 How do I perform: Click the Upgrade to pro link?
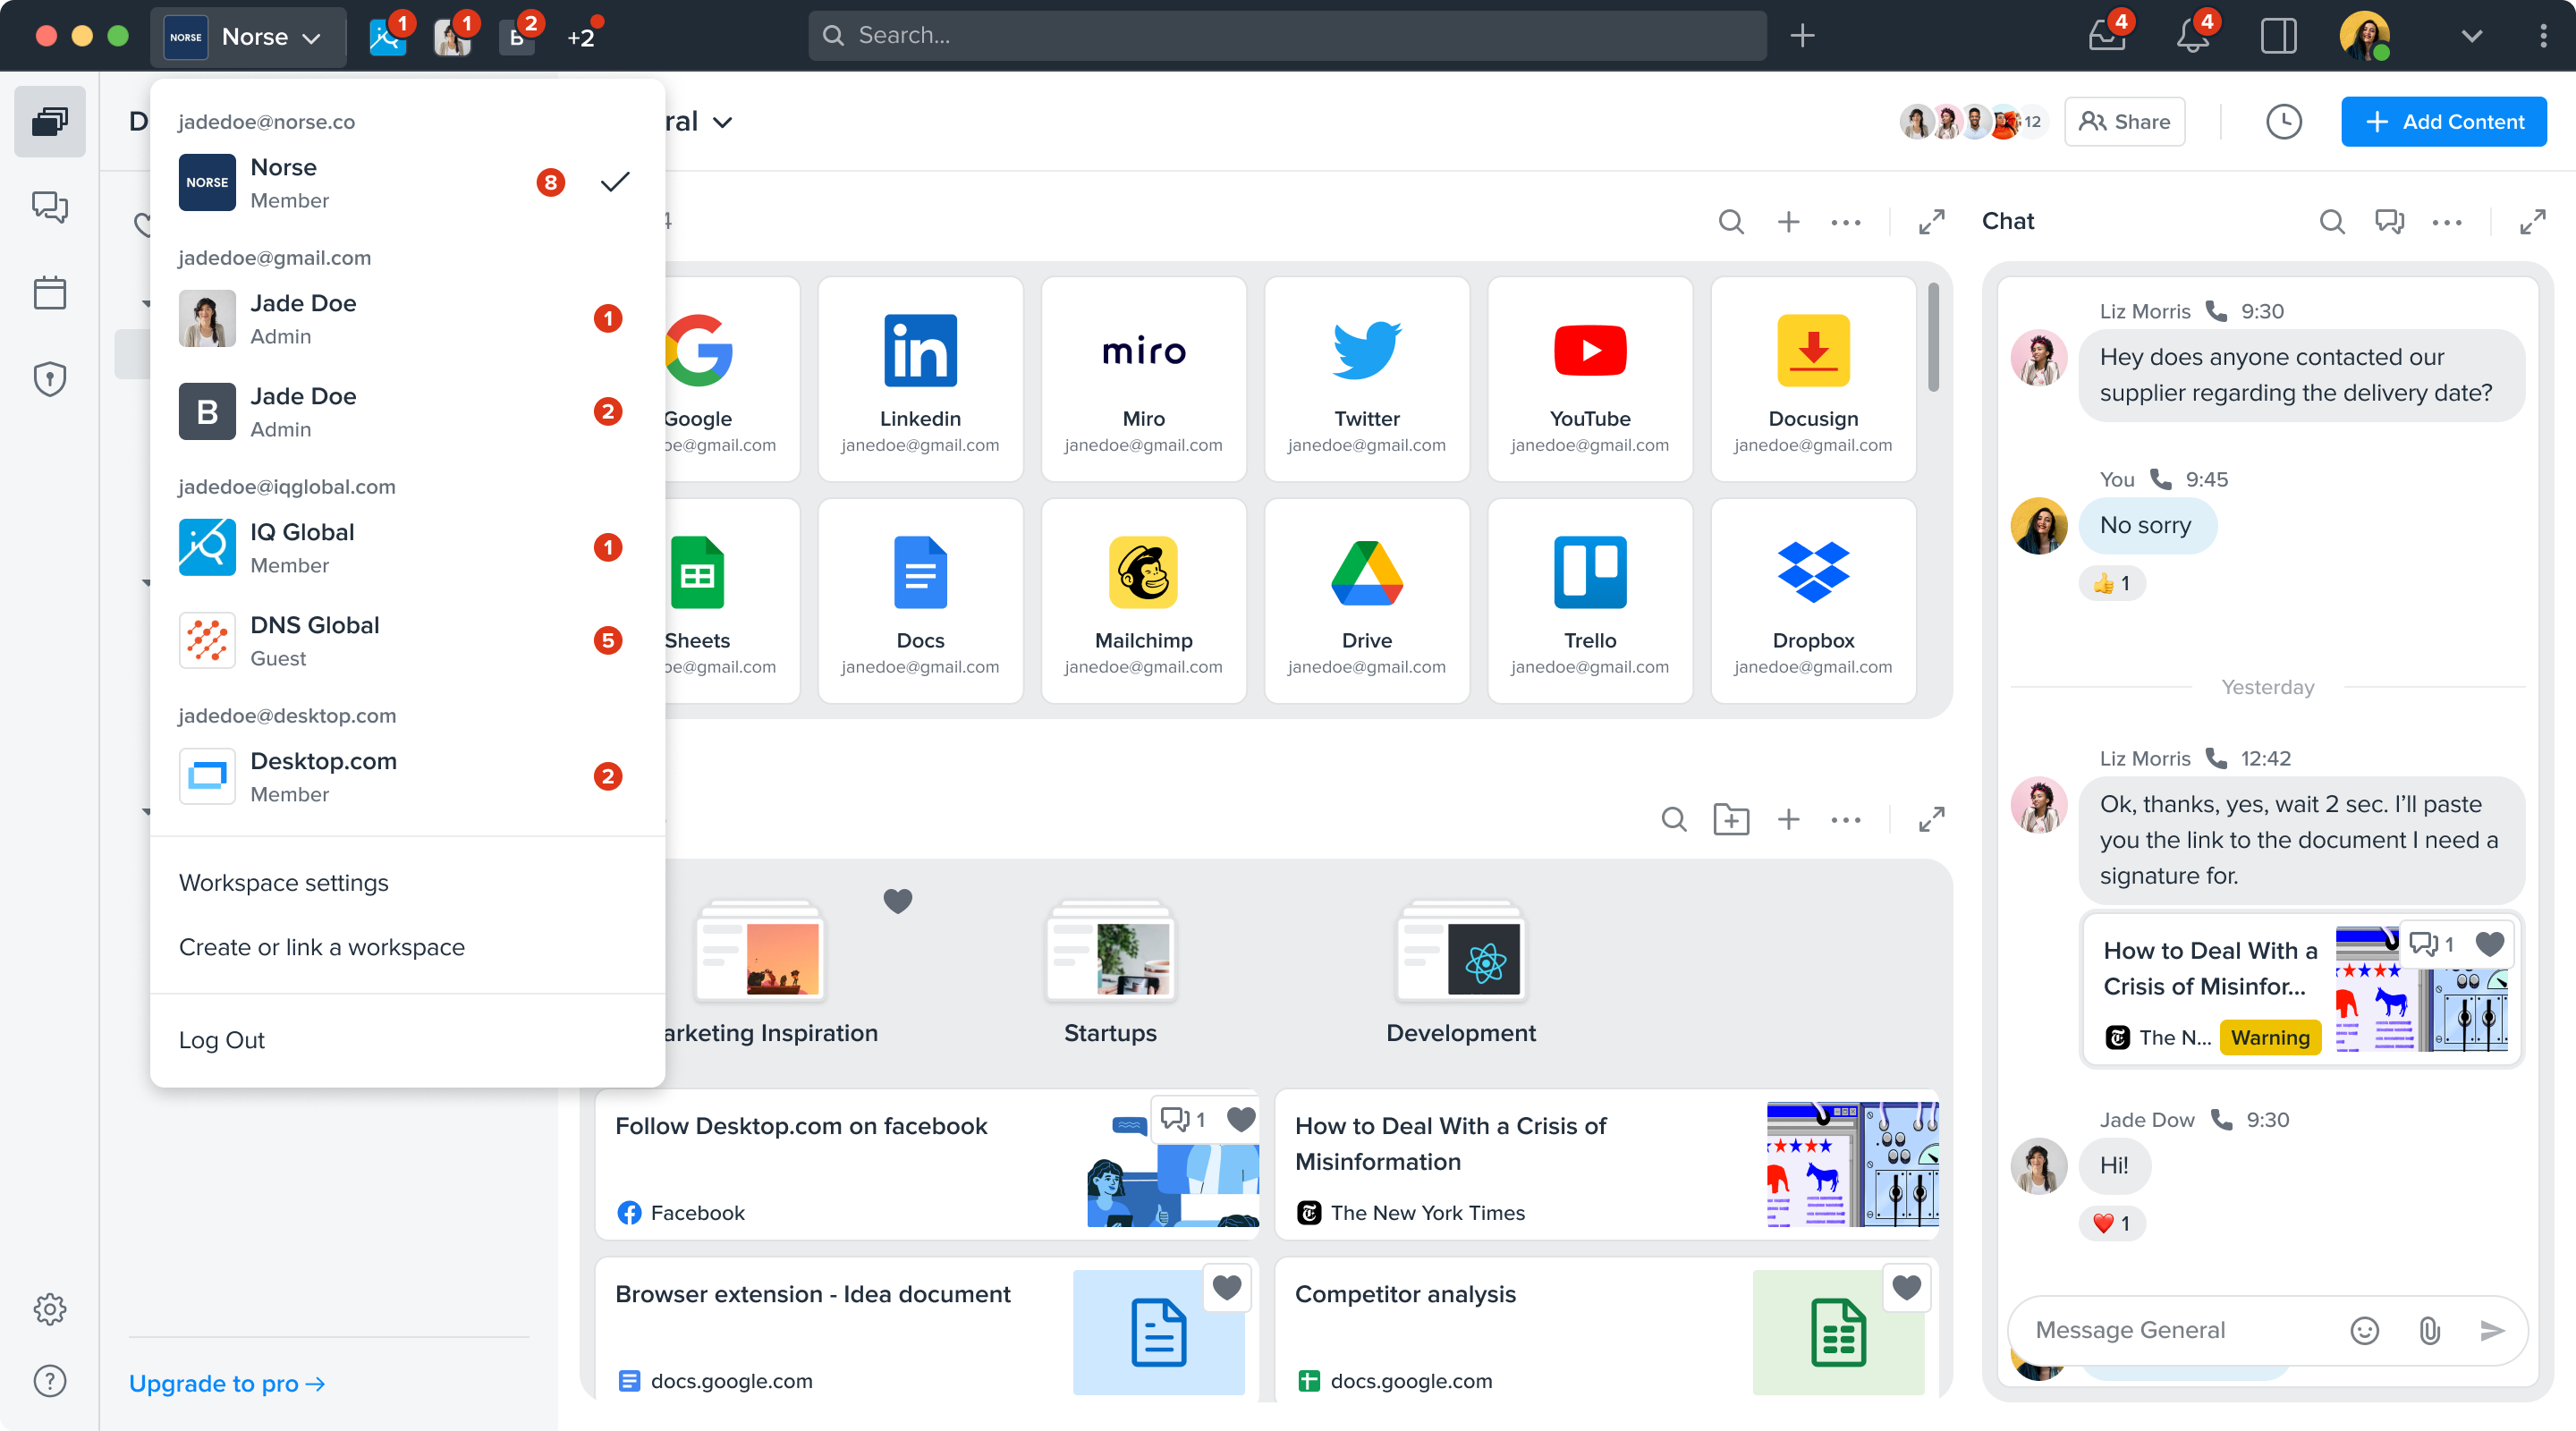[226, 1383]
